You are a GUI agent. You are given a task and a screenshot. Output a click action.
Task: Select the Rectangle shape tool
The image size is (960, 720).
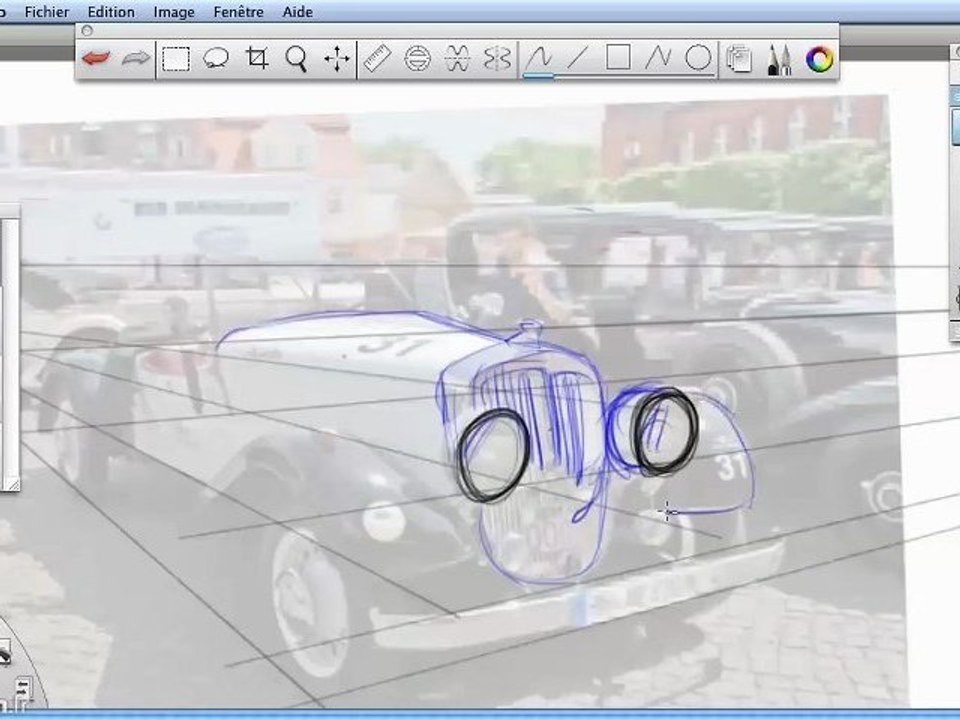(618, 58)
